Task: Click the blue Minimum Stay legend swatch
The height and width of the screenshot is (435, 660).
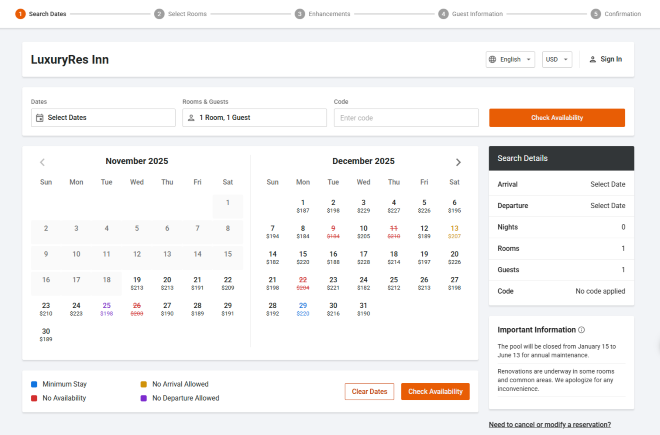Action: coord(34,384)
